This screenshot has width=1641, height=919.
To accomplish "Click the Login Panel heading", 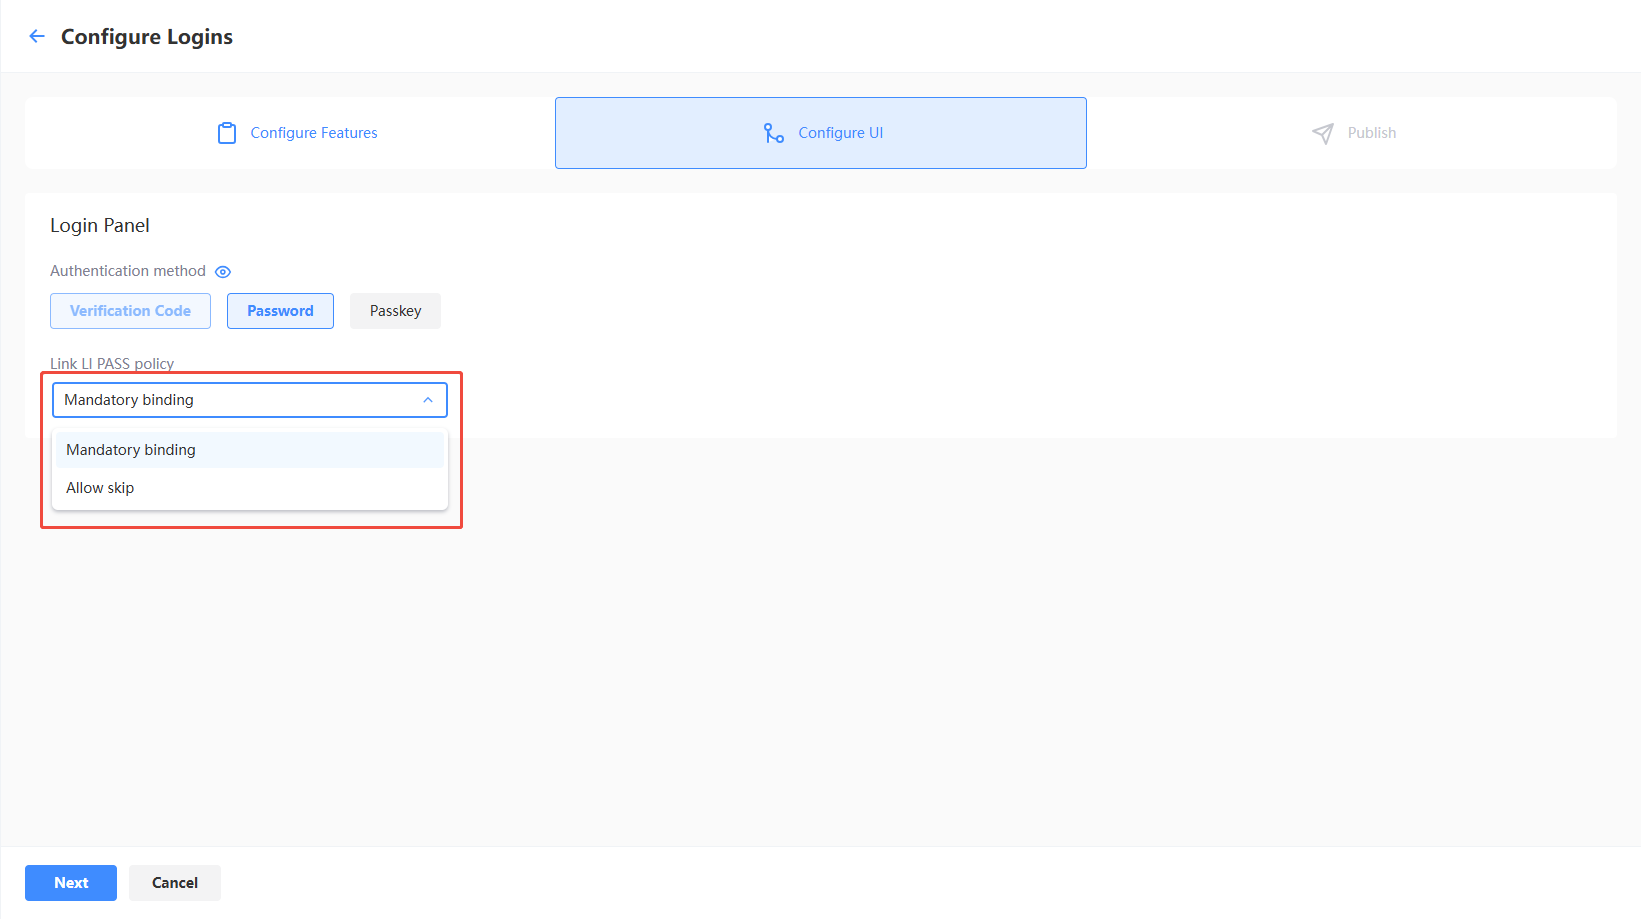I will click(x=100, y=226).
